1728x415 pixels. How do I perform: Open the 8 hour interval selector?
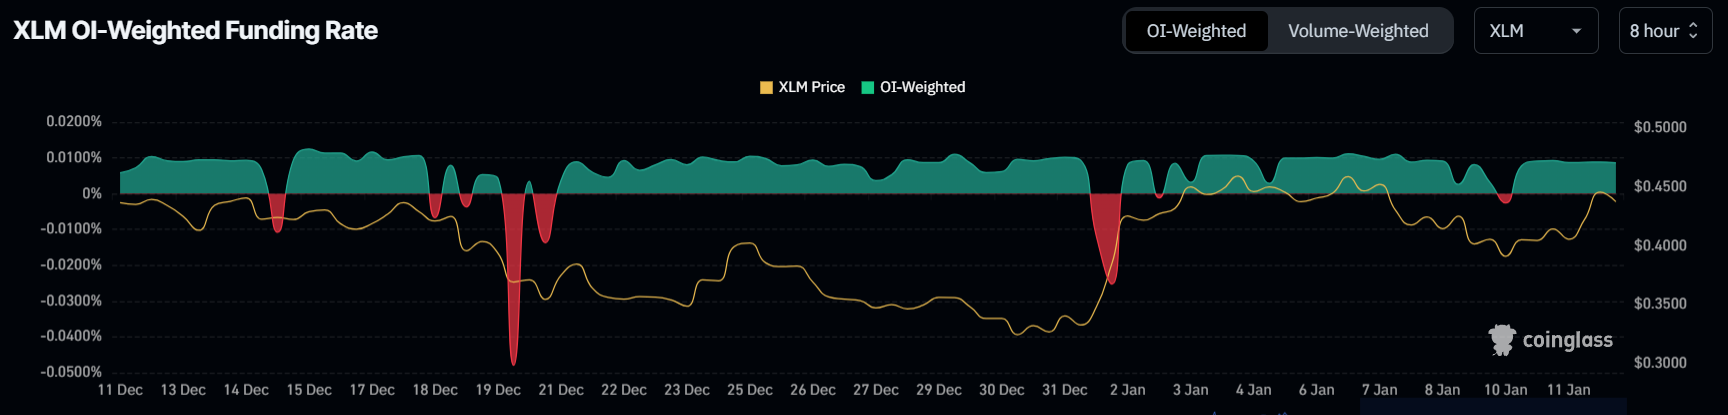(1665, 31)
